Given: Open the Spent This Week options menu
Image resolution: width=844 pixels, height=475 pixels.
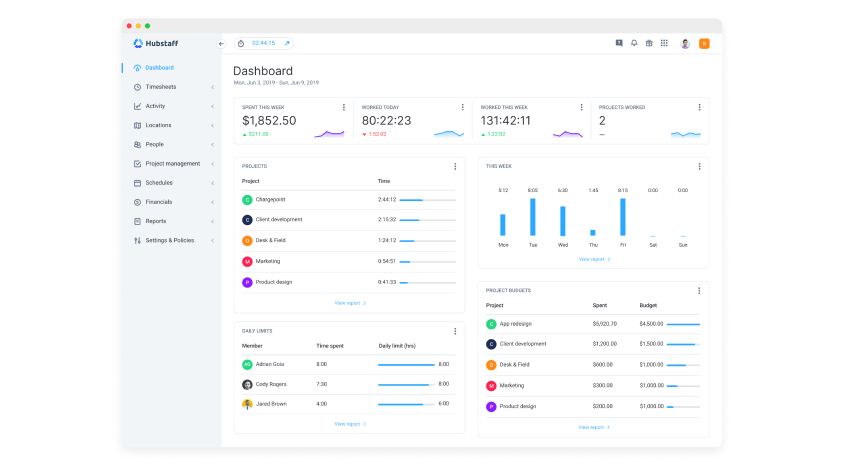Looking at the screenshot, I should 343,107.
